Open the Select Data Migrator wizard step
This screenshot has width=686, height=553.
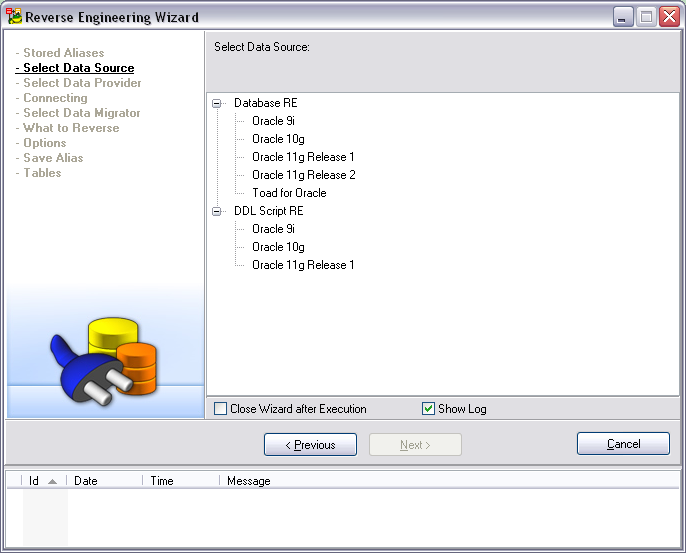[x=78, y=113]
